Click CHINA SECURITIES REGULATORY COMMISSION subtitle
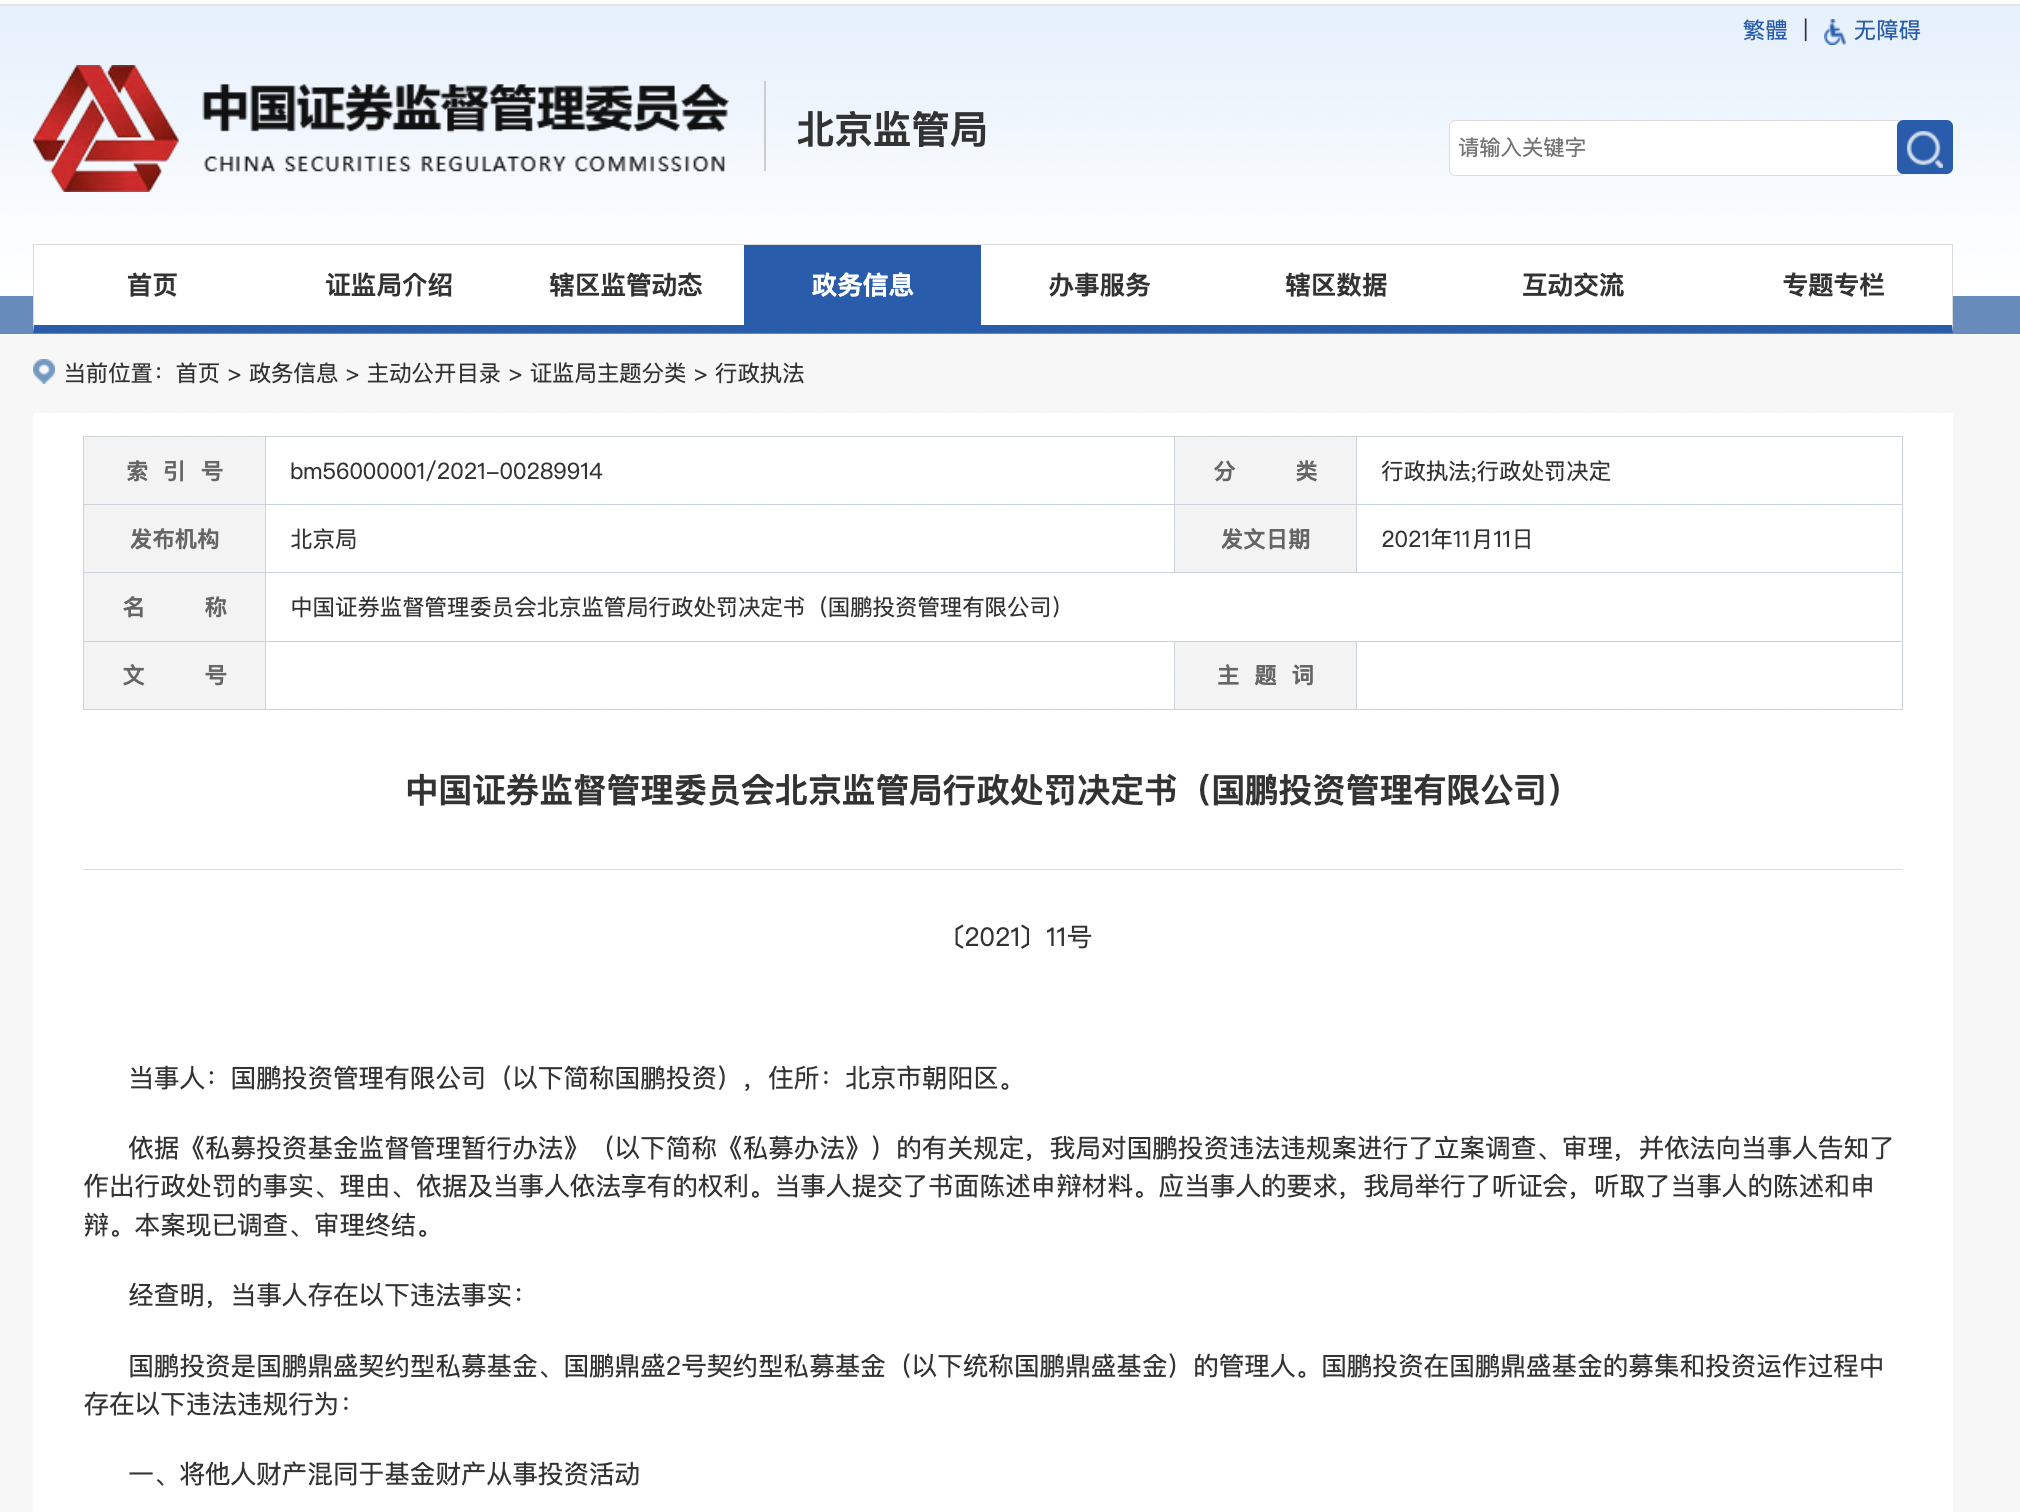This screenshot has height=1512, width=2020. 465,164
